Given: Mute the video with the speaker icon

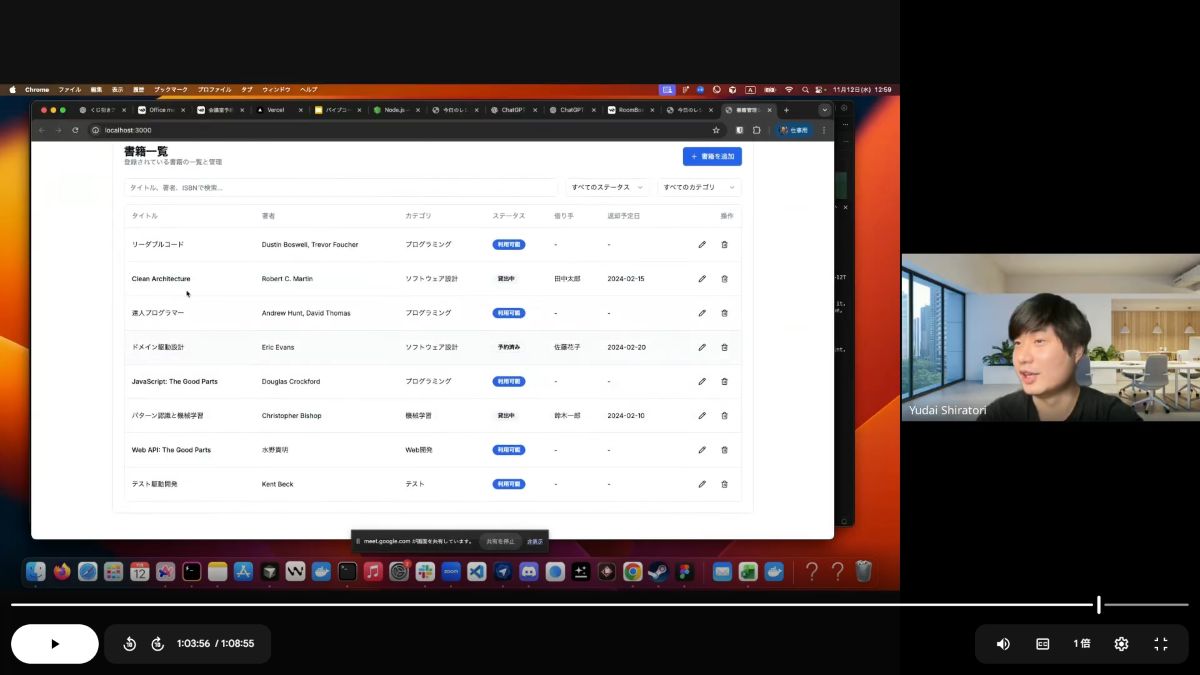Looking at the screenshot, I should (1003, 644).
